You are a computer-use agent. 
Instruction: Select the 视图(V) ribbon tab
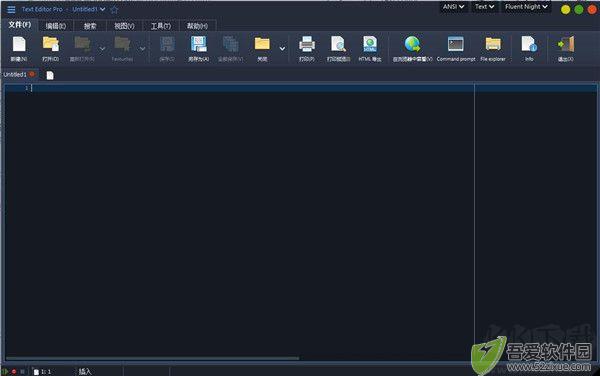pos(124,26)
